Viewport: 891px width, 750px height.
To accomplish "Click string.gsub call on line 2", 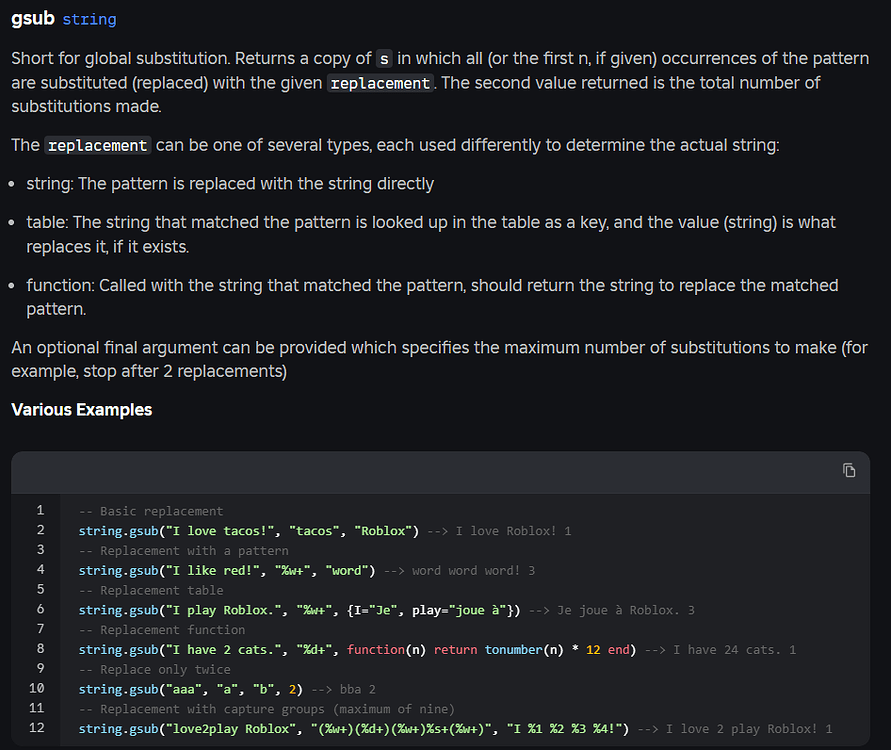I will [x=119, y=530].
